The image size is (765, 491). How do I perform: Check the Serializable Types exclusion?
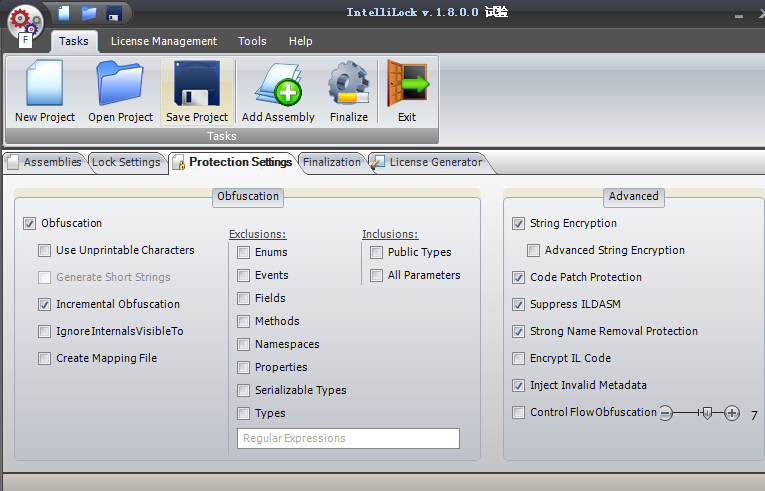pyautogui.click(x=243, y=390)
